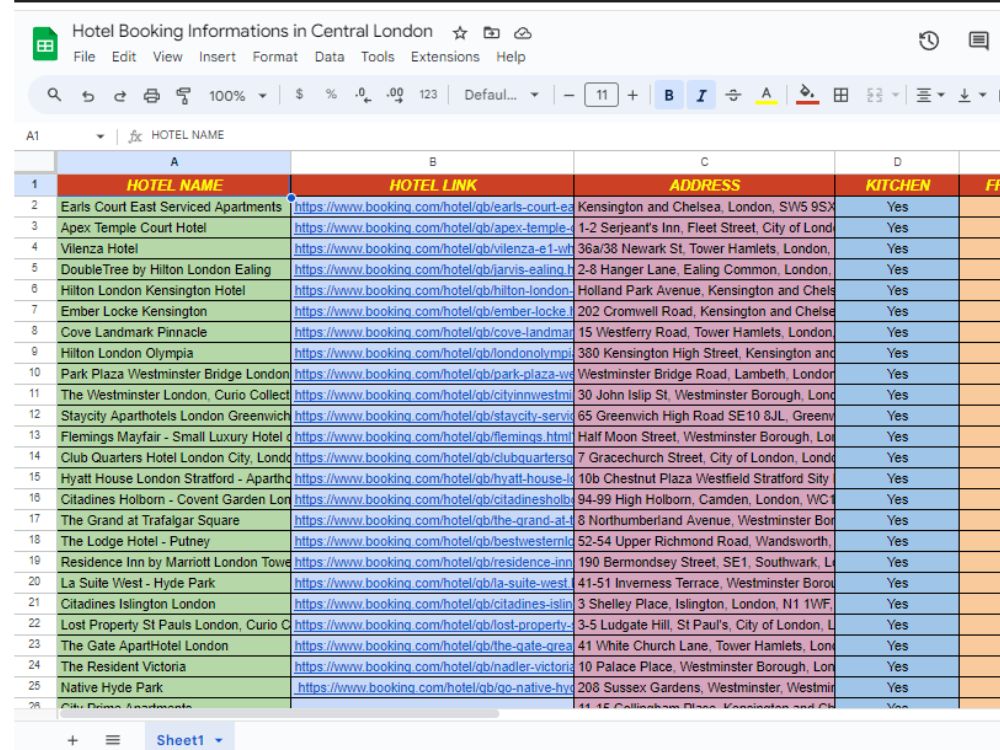Search the menus magnifier icon
This screenshot has width=1000, height=750.
54,95
